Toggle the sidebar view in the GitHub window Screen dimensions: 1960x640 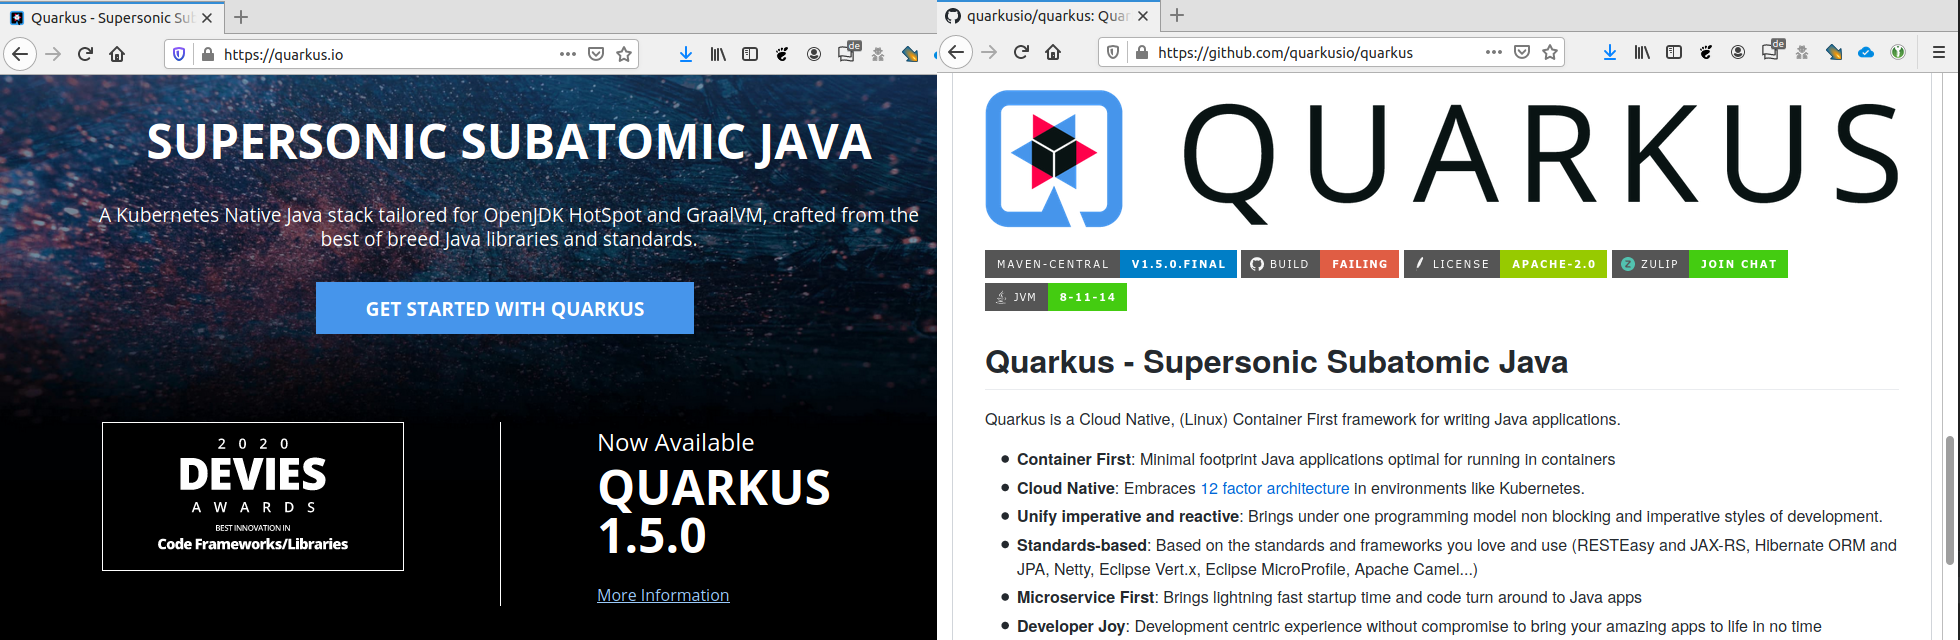point(1674,52)
